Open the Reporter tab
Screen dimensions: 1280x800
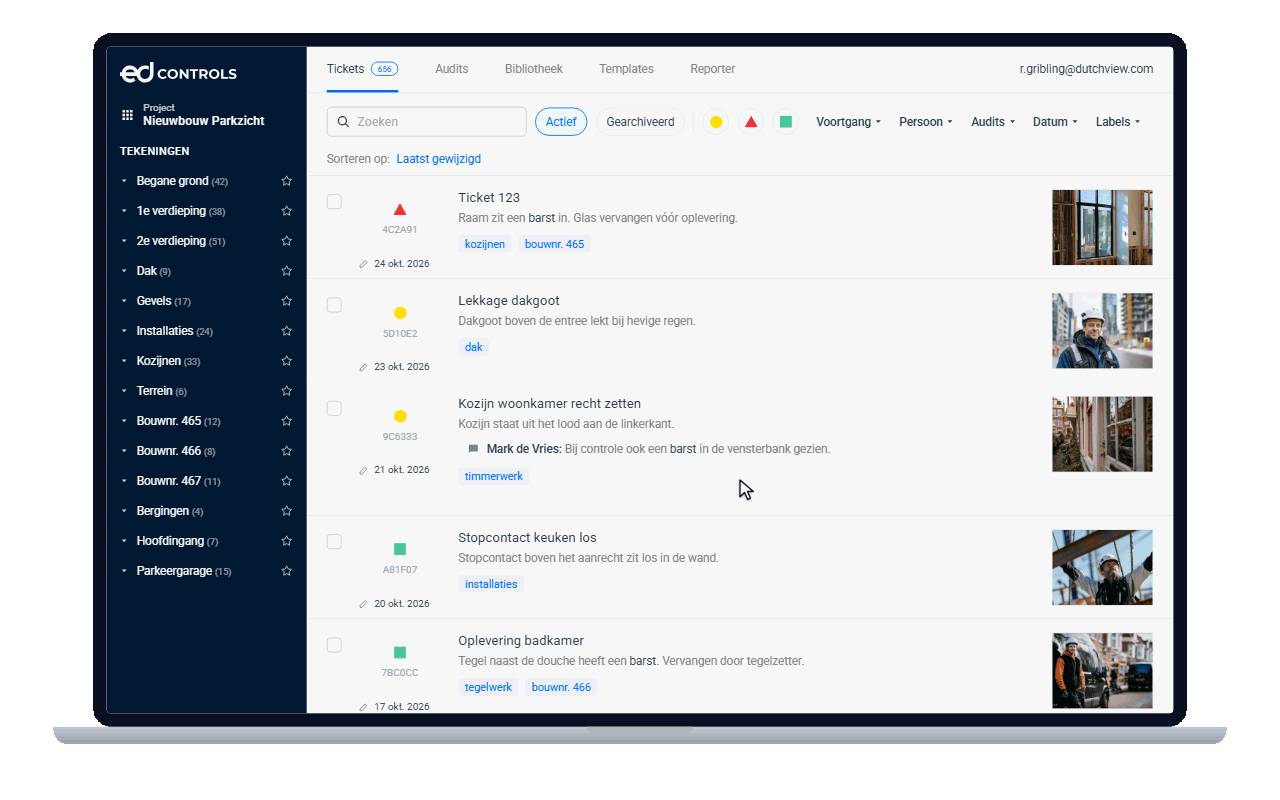tap(713, 69)
